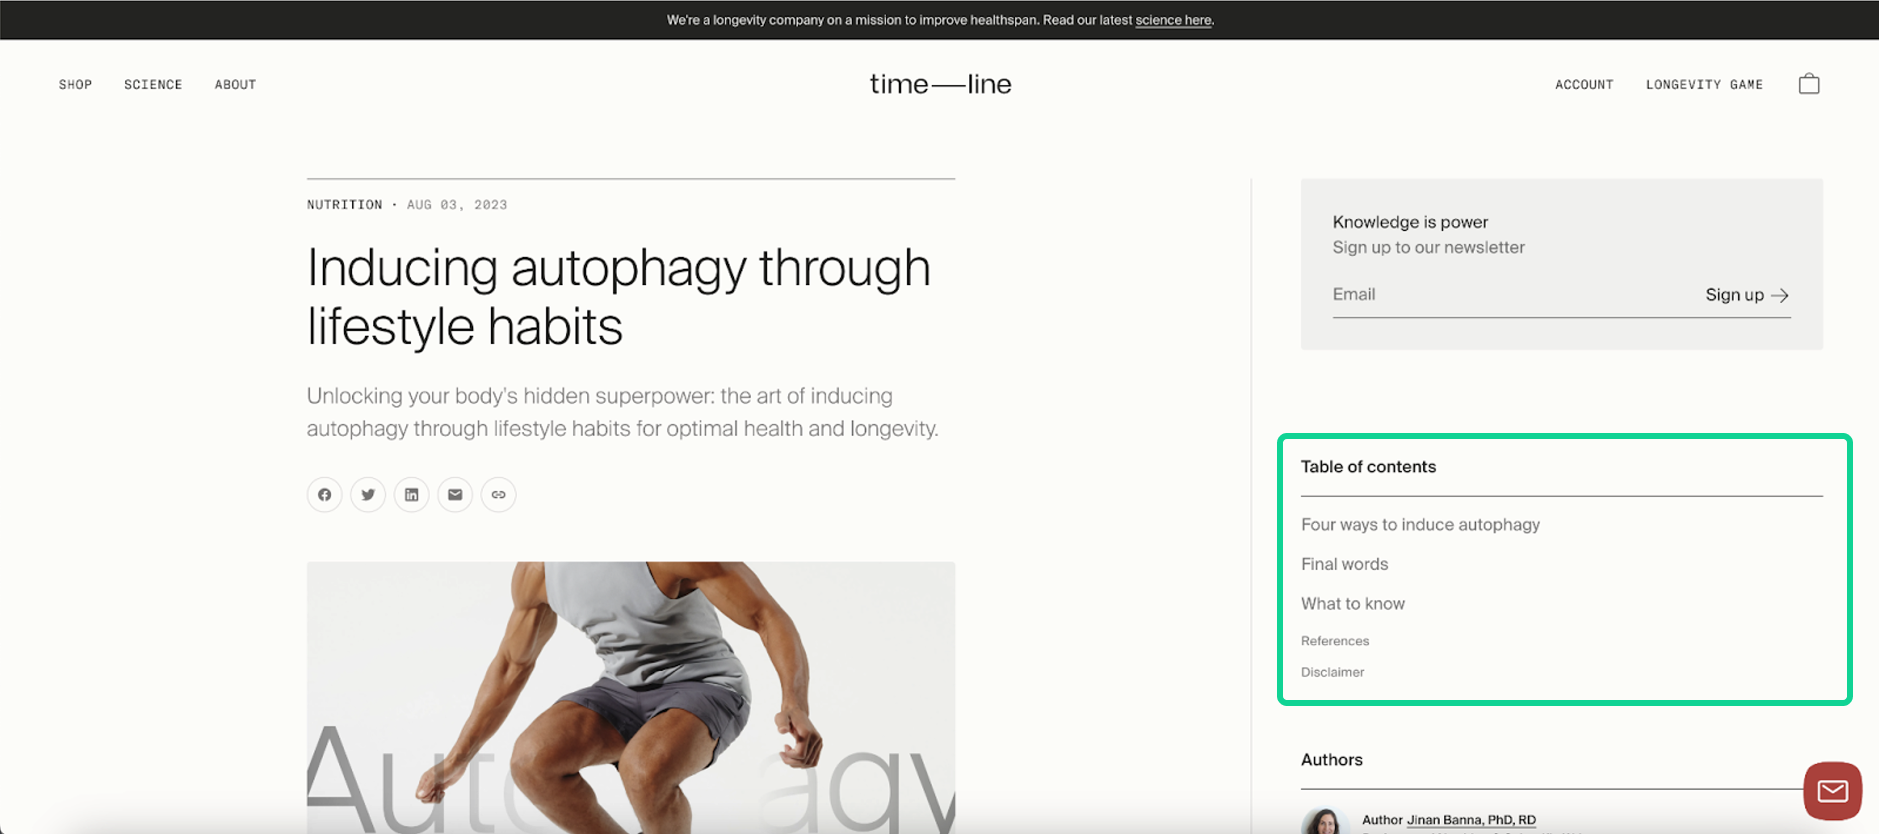Click the Email newsletter input field
Image resolution: width=1879 pixels, height=834 pixels.
pos(1510,295)
